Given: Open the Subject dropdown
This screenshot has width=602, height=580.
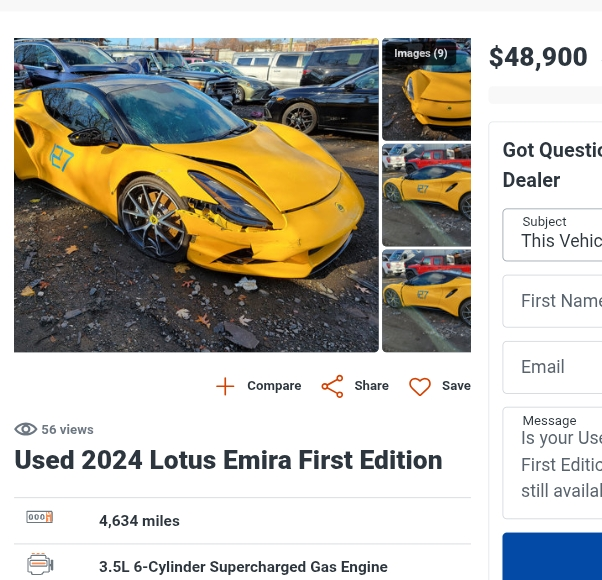Looking at the screenshot, I should click(x=552, y=234).
